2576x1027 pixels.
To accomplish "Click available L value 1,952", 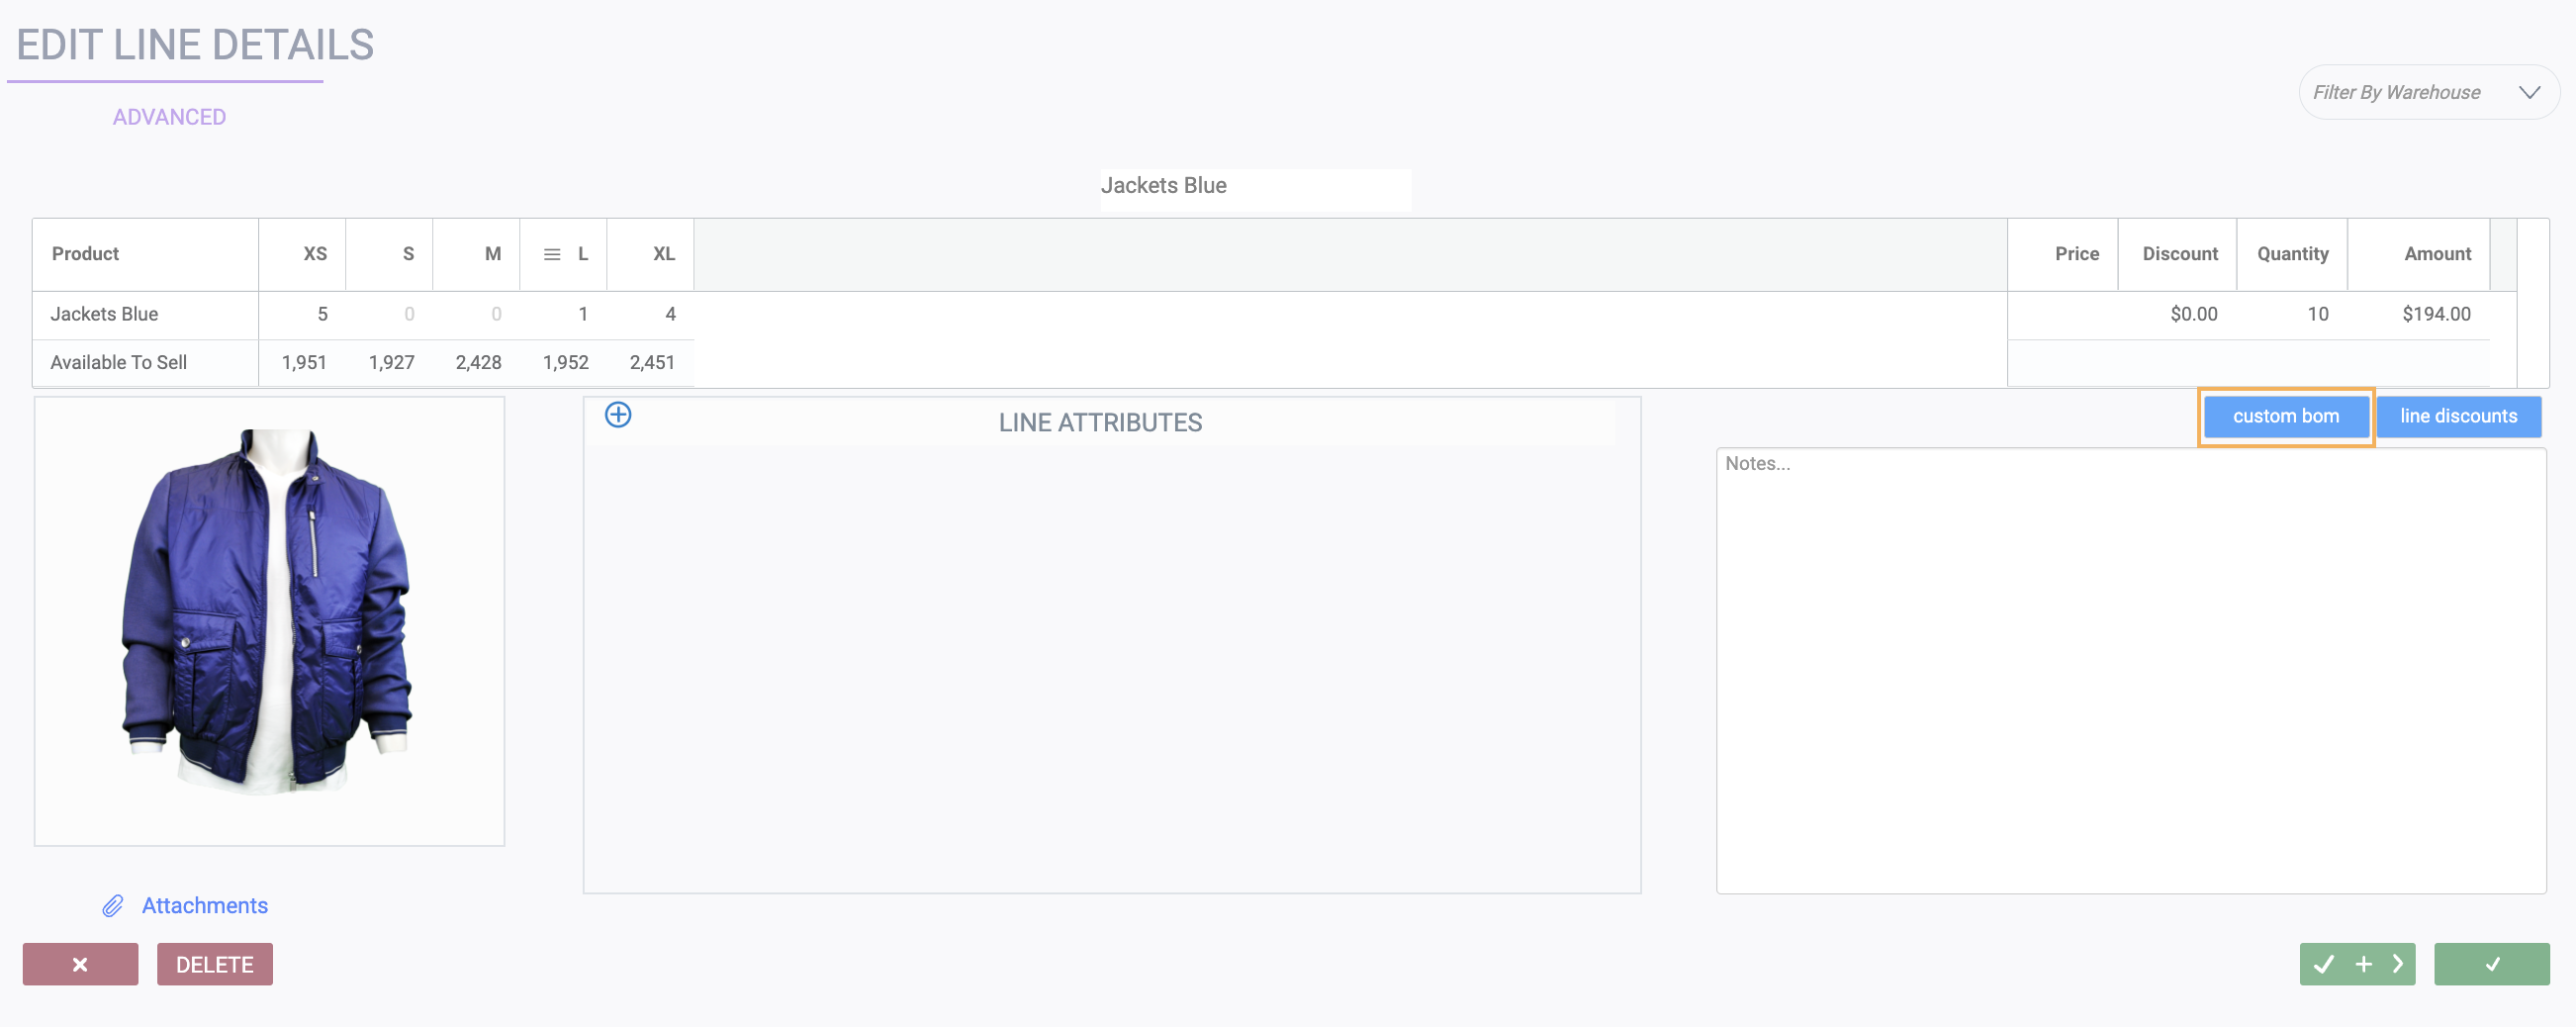I will 565,362.
